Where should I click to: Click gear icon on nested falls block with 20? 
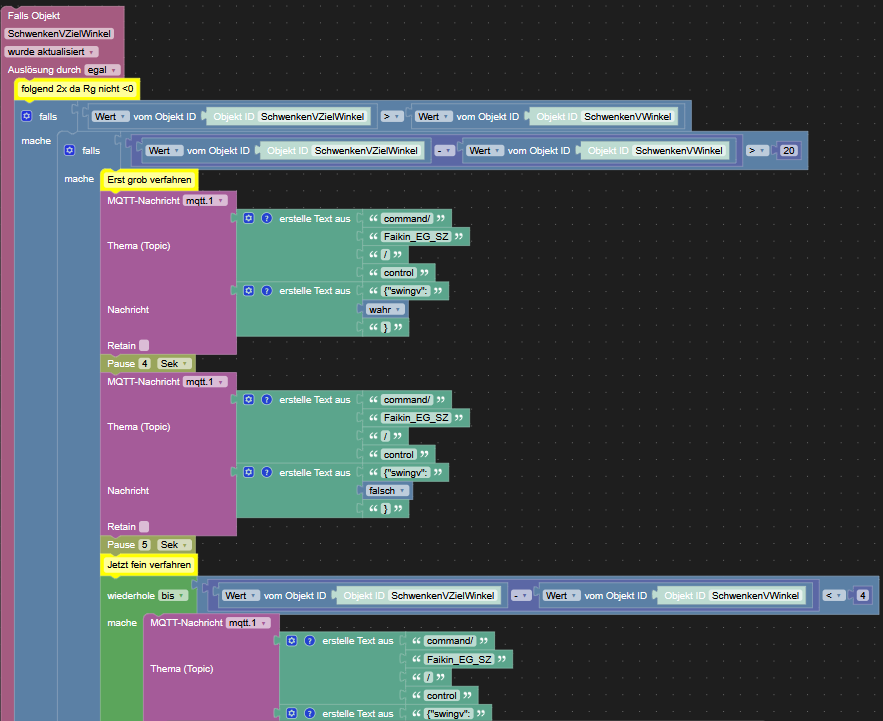coord(70,150)
